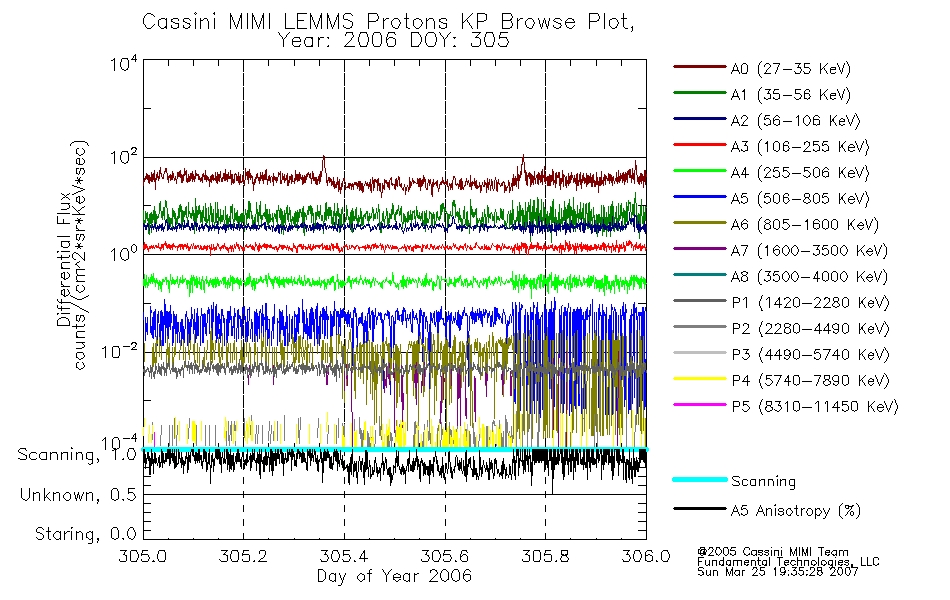Click the Scanning legend label
This screenshot has height=600, width=950.
click(x=763, y=482)
